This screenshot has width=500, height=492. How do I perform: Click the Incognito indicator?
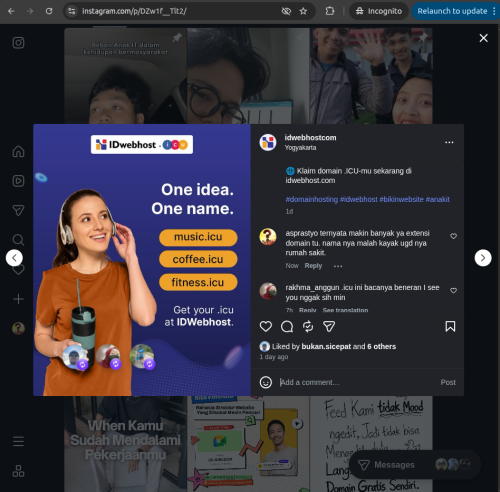tap(379, 11)
